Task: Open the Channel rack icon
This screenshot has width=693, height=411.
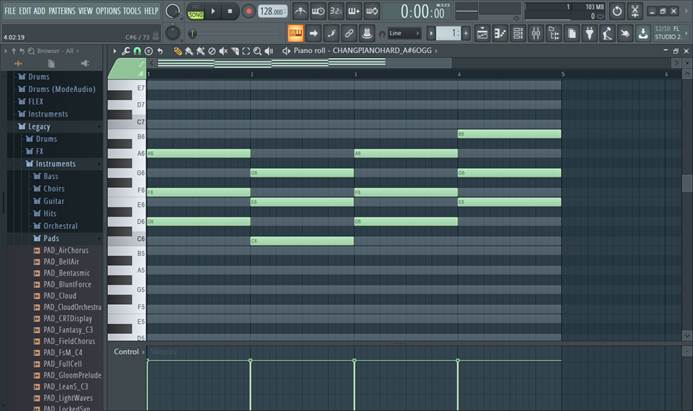Action: 518,33
